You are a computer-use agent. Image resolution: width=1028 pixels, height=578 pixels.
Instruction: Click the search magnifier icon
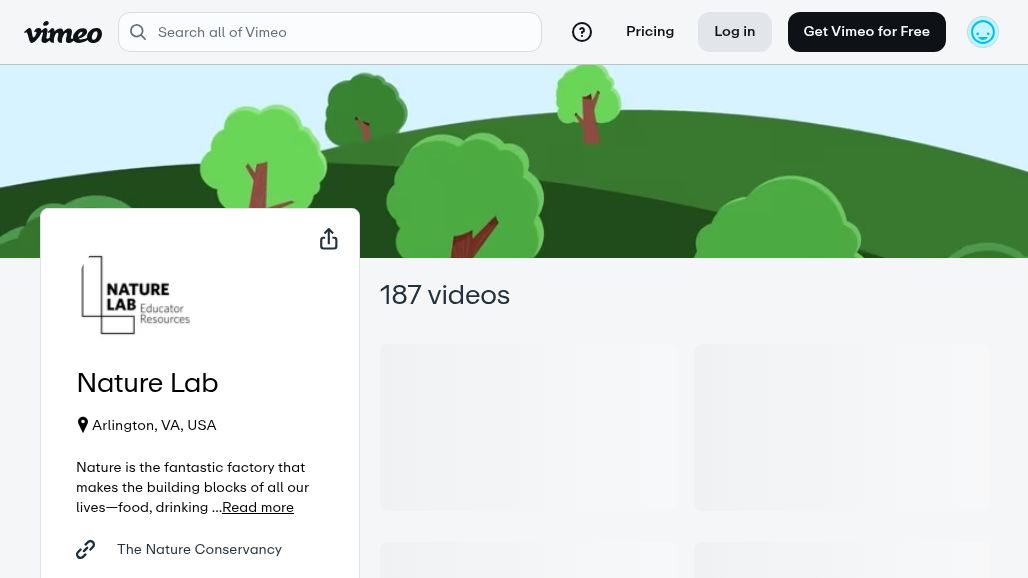click(x=138, y=32)
